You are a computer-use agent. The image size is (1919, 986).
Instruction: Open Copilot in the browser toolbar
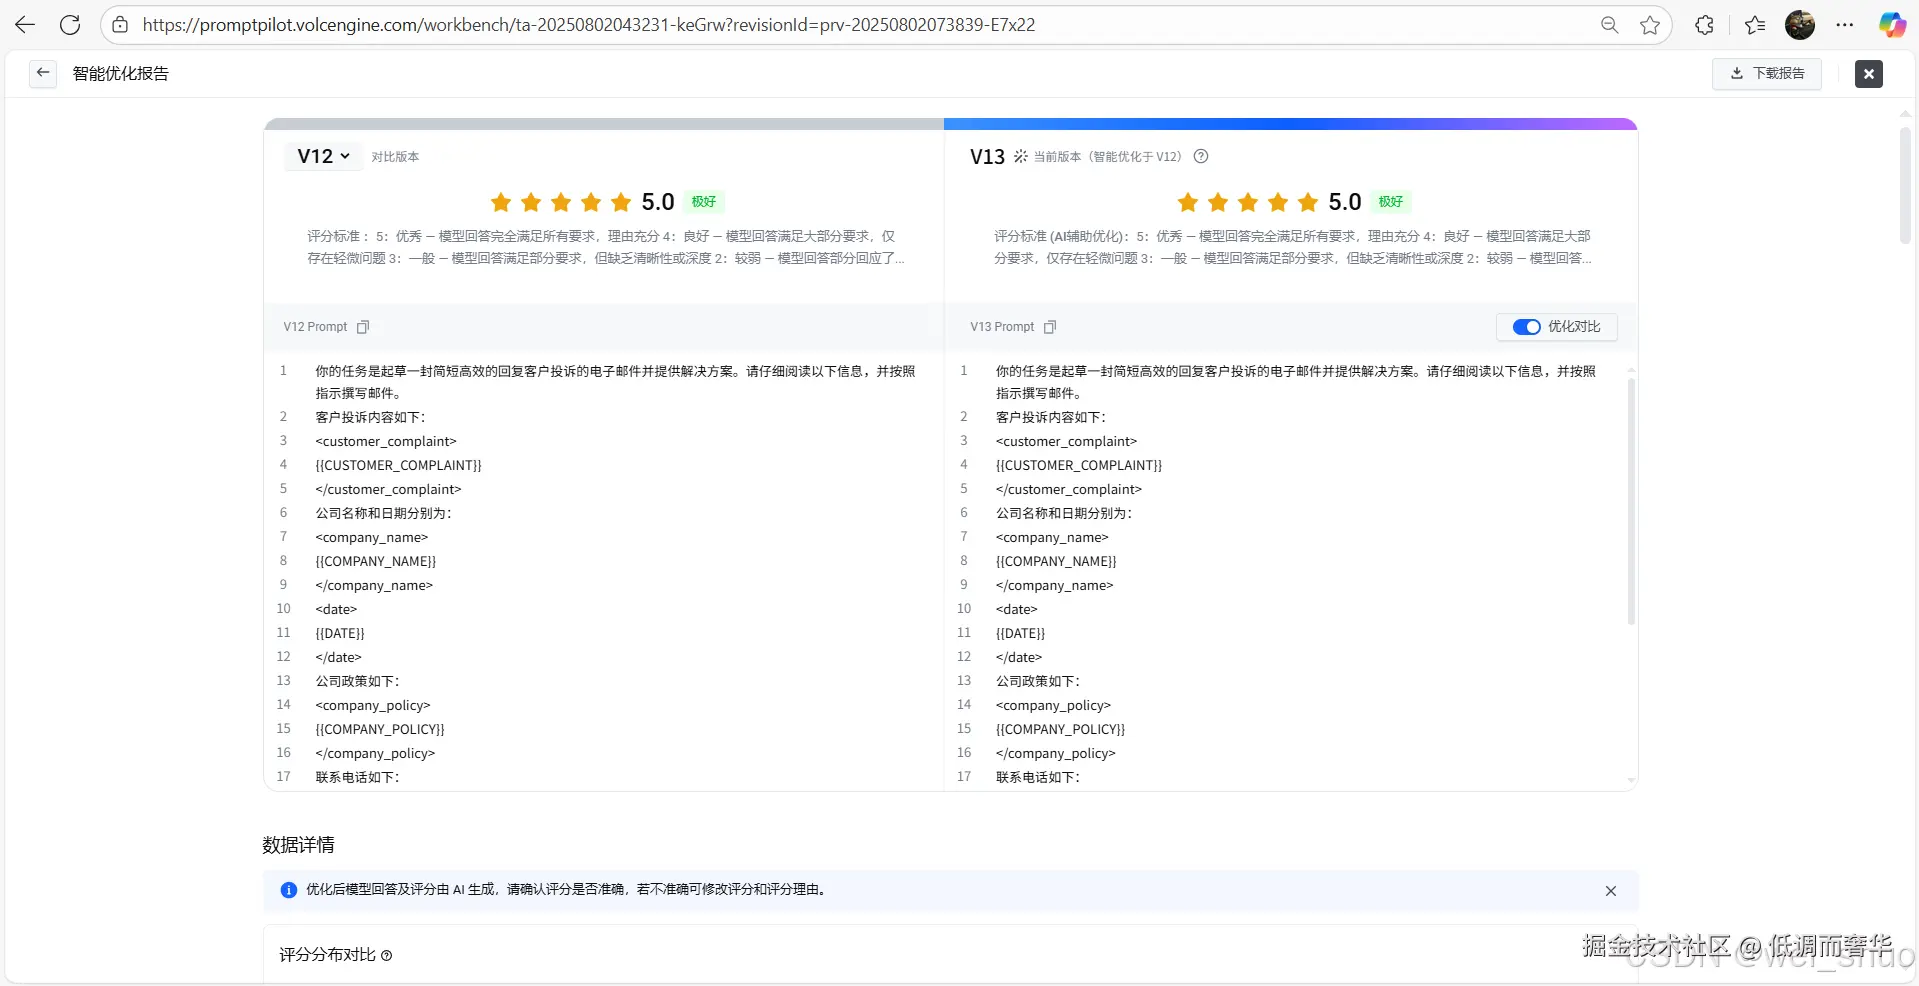pos(1892,24)
